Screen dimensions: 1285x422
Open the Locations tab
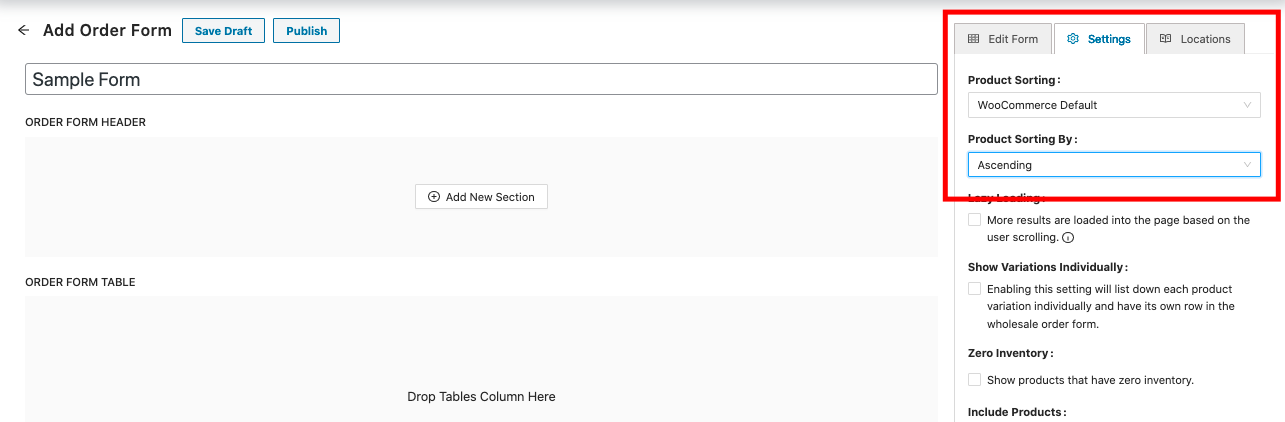click(1195, 39)
